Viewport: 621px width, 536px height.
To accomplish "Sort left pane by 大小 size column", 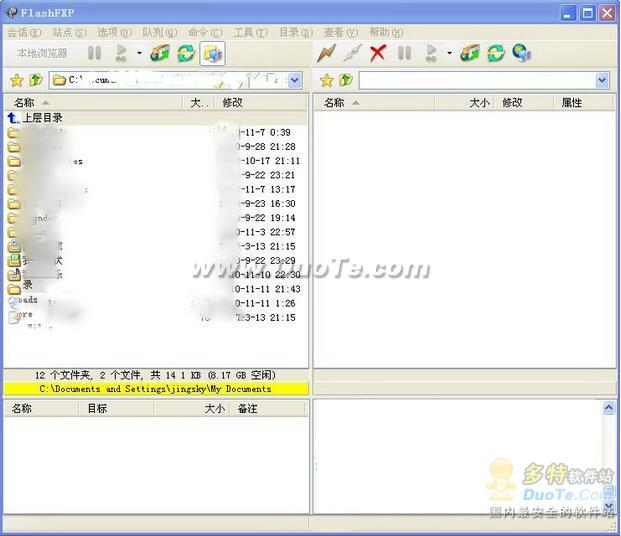I will click(x=198, y=103).
